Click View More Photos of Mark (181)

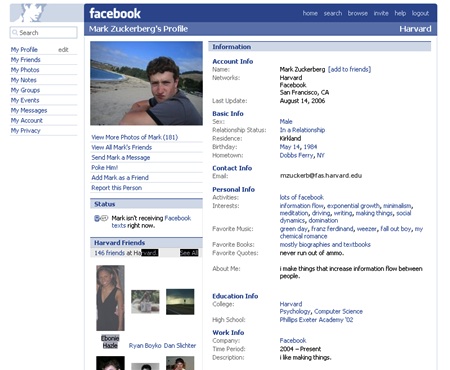point(135,137)
